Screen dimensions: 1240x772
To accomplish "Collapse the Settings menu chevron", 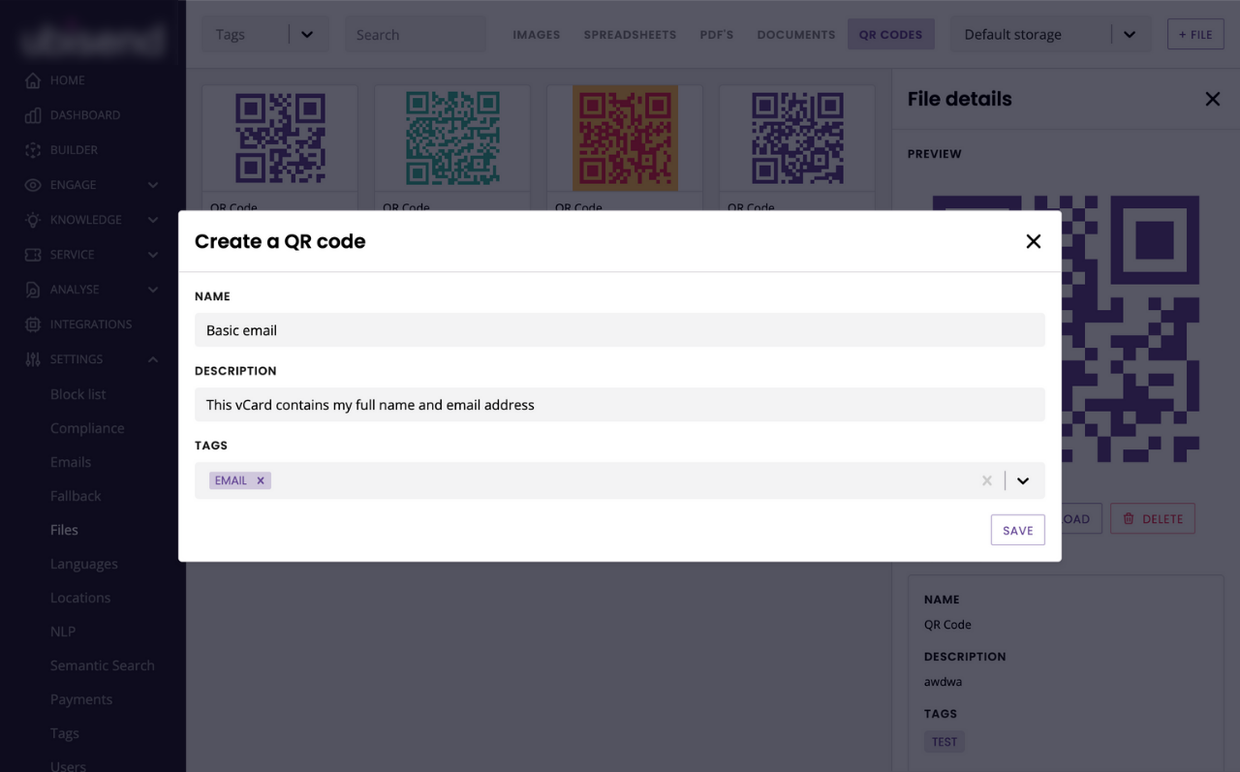I will pos(153,359).
